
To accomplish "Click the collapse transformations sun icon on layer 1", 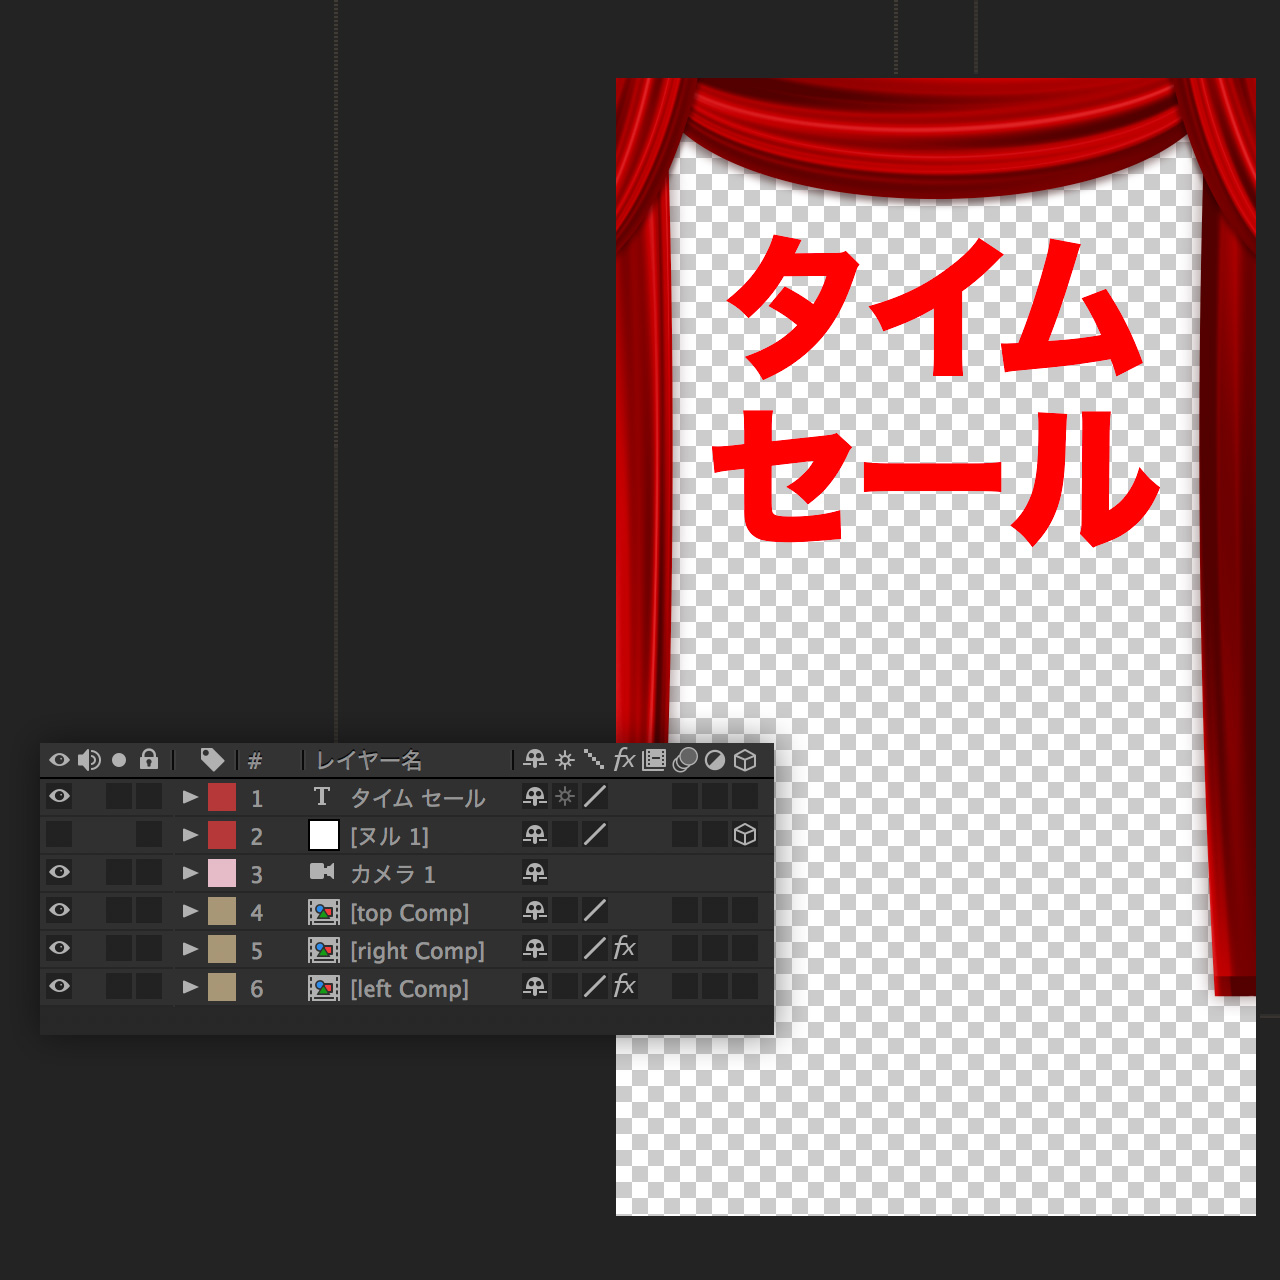I will click(x=565, y=797).
